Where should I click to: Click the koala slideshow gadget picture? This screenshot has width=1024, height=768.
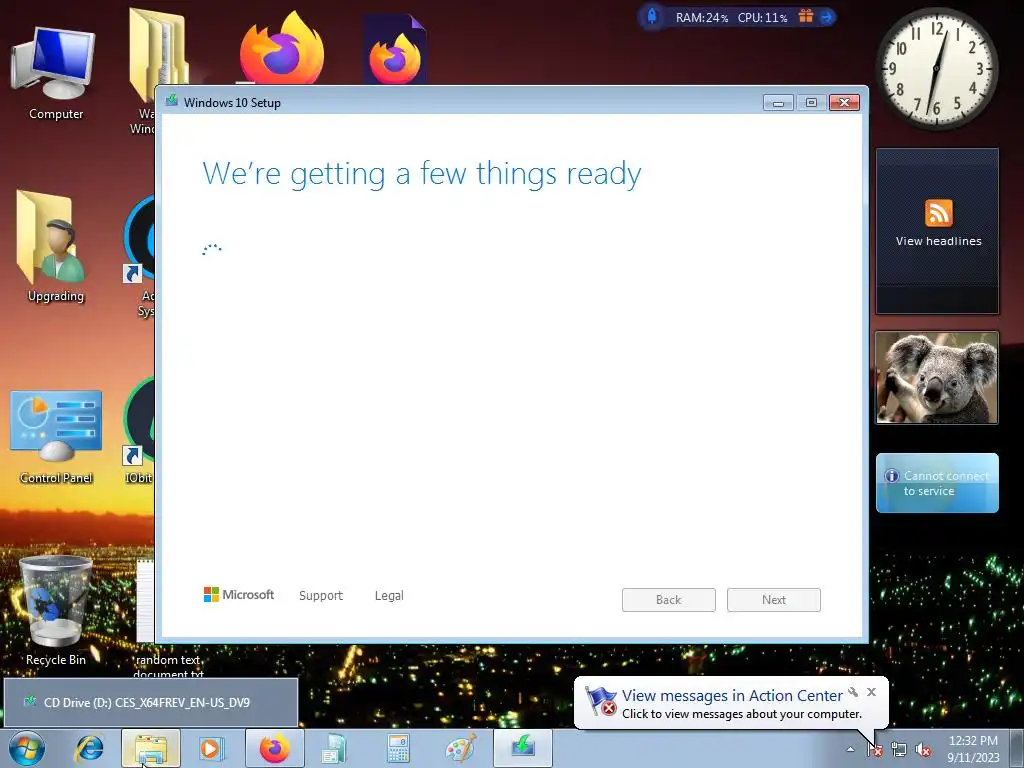click(x=936, y=377)
